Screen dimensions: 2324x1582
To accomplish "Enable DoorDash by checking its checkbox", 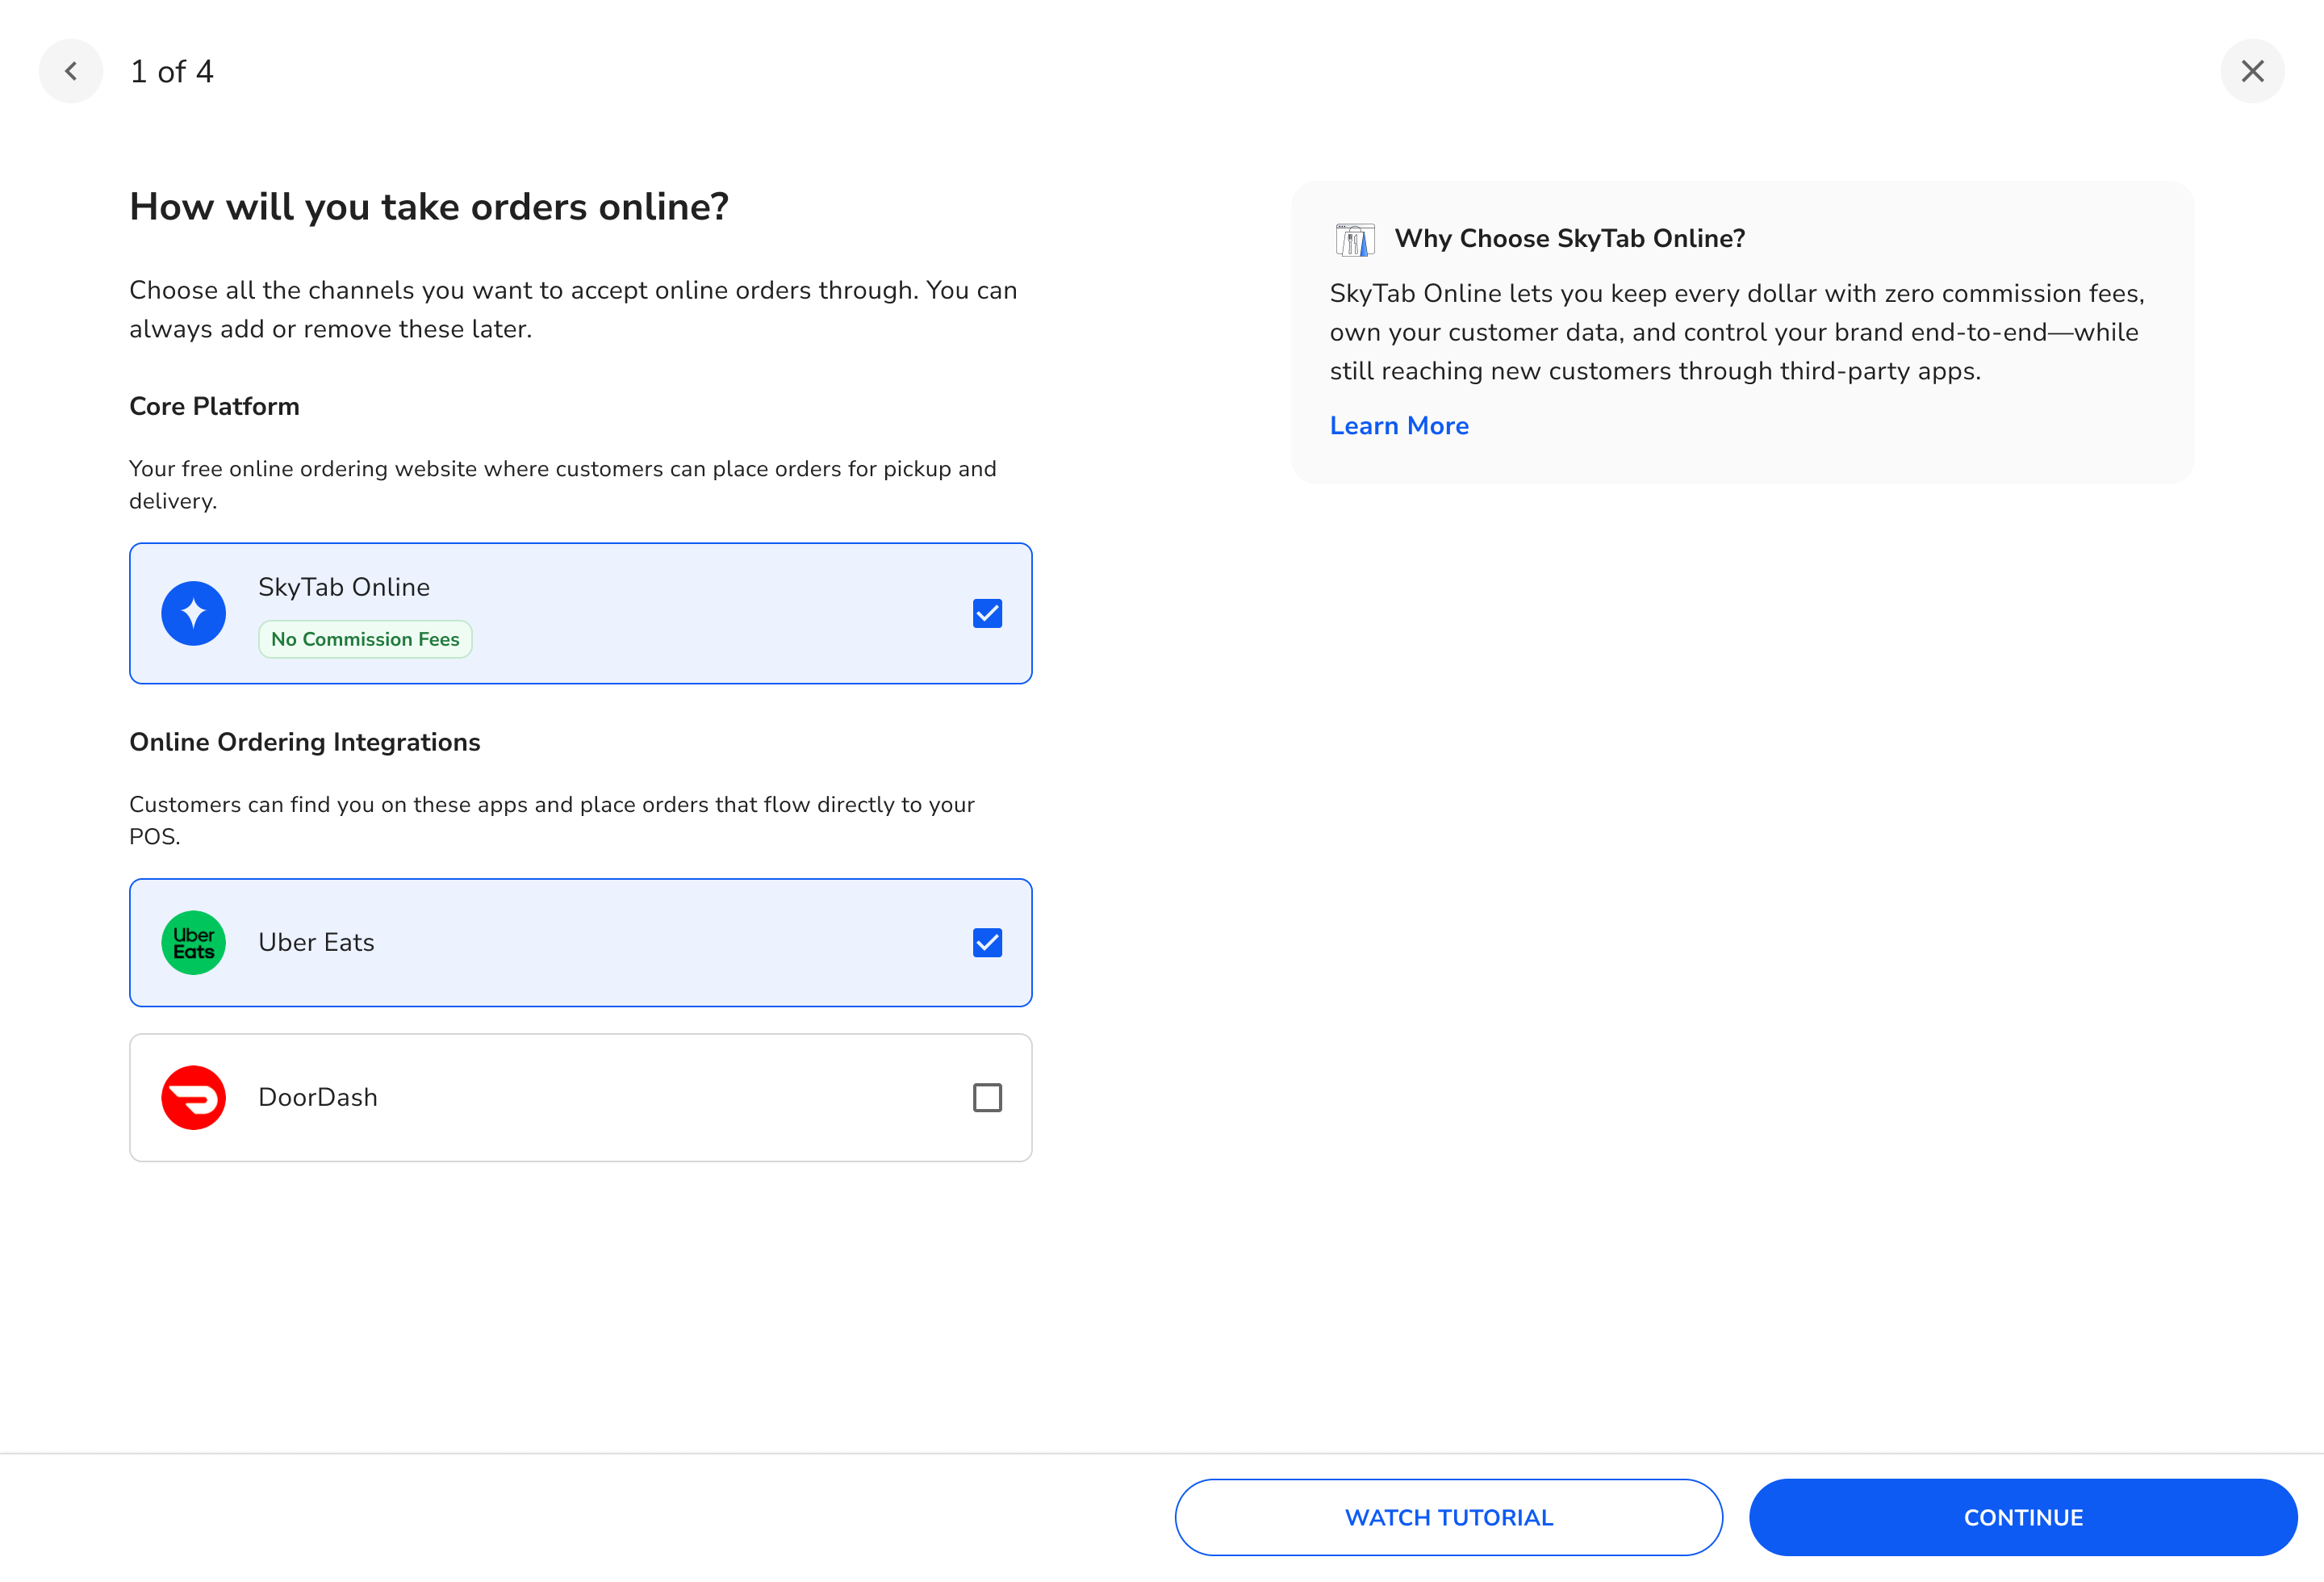I will tap(986, 1097).
